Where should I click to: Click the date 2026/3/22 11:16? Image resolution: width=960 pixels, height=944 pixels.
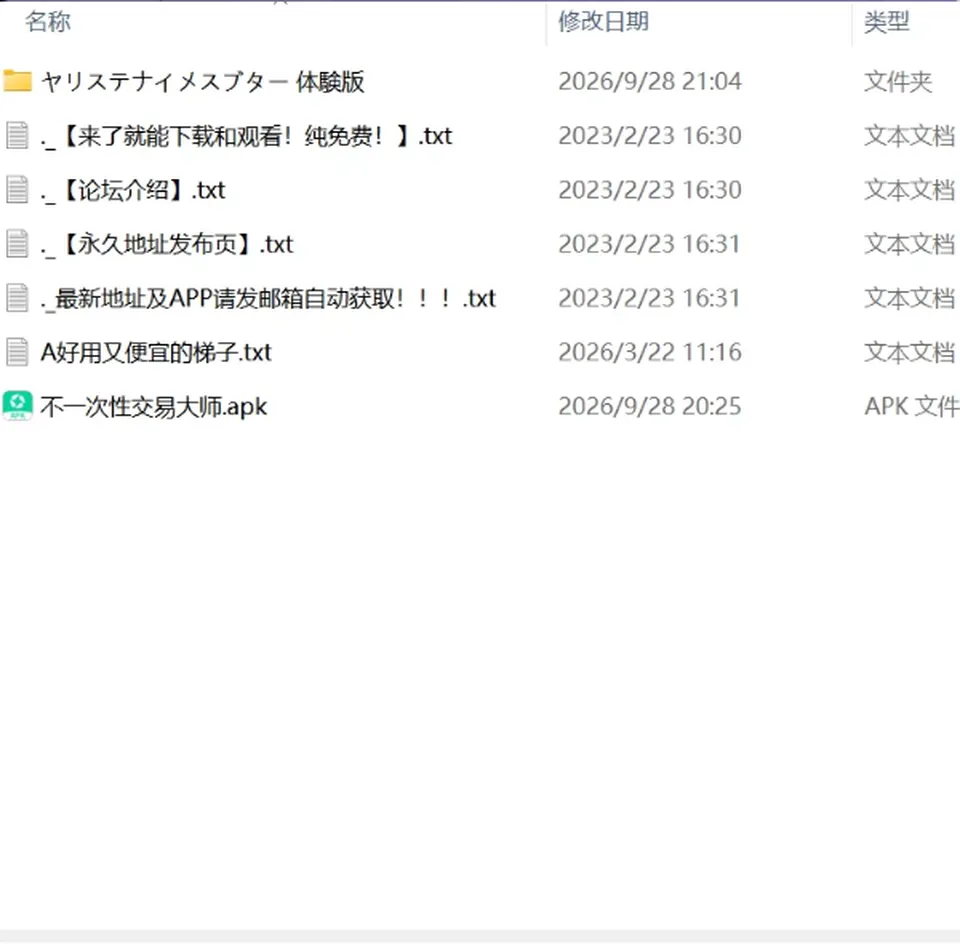[650, 353]
